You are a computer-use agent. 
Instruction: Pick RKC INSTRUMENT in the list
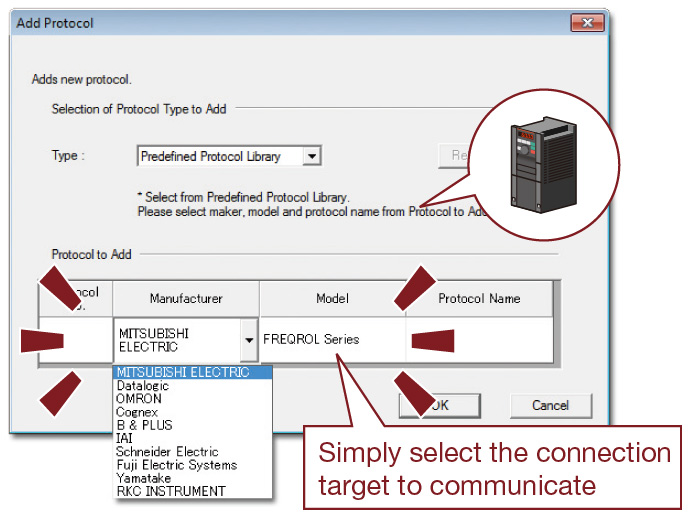point(170,491)
